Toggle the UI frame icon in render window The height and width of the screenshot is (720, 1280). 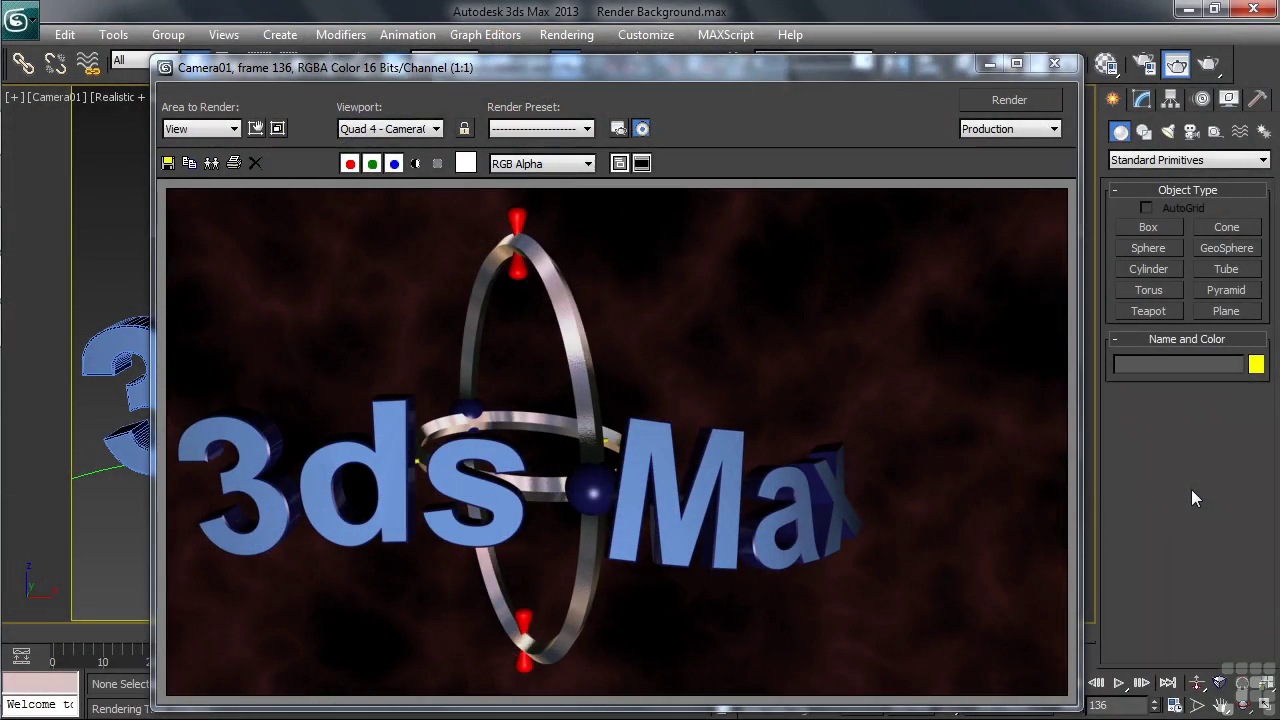coord(642,163)
